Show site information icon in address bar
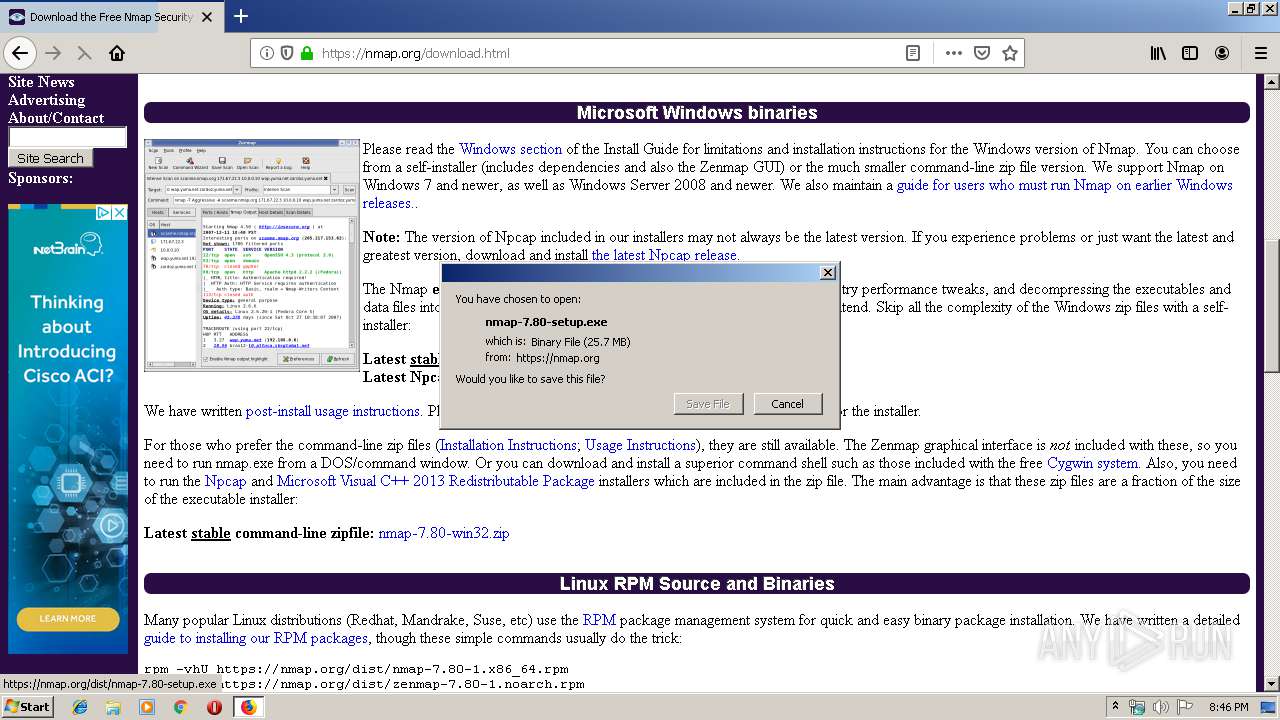Viewport: 1280px width, 720px height. pos(267,53)
